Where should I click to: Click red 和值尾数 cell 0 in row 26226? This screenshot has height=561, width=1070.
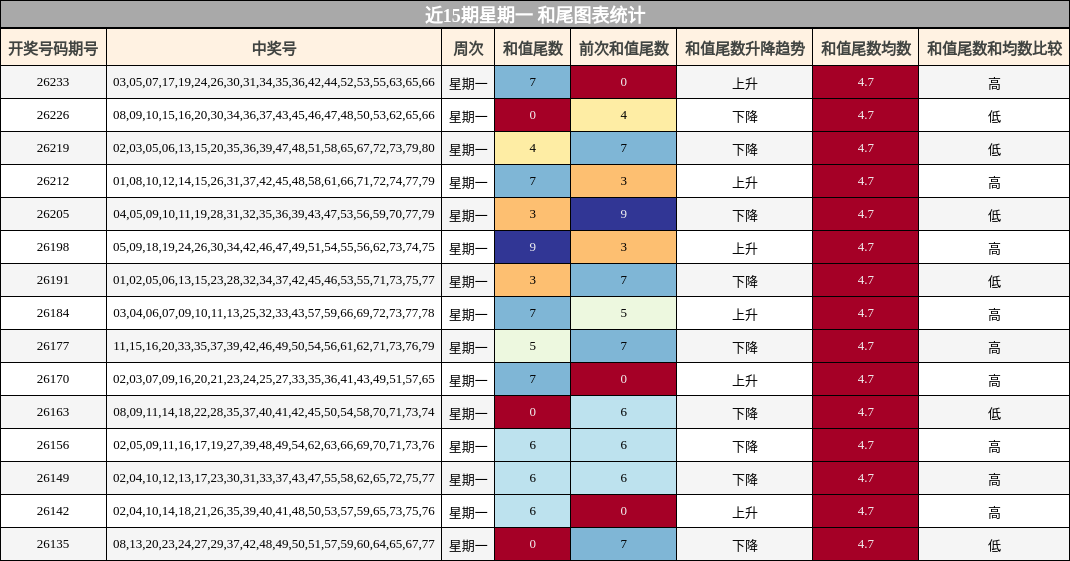tap(532, 115)
